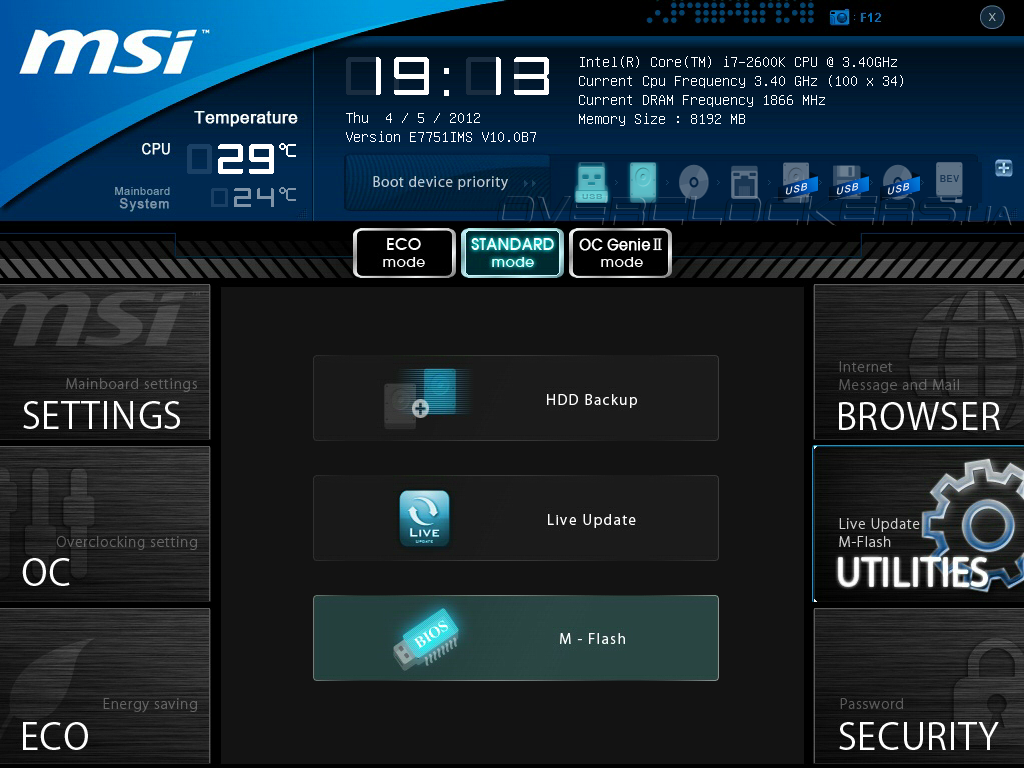Switch to STANDARD mode
Image resolution: width=1024 pixels, height=768 pixels.
[x=513, y=253]
